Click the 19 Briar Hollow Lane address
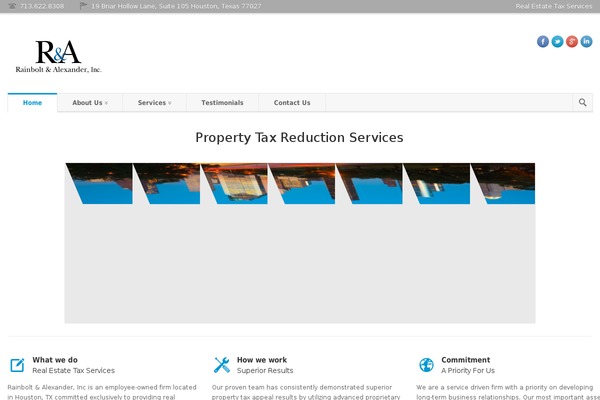This screenshot has height=400, width=600. tap(176, 6)
